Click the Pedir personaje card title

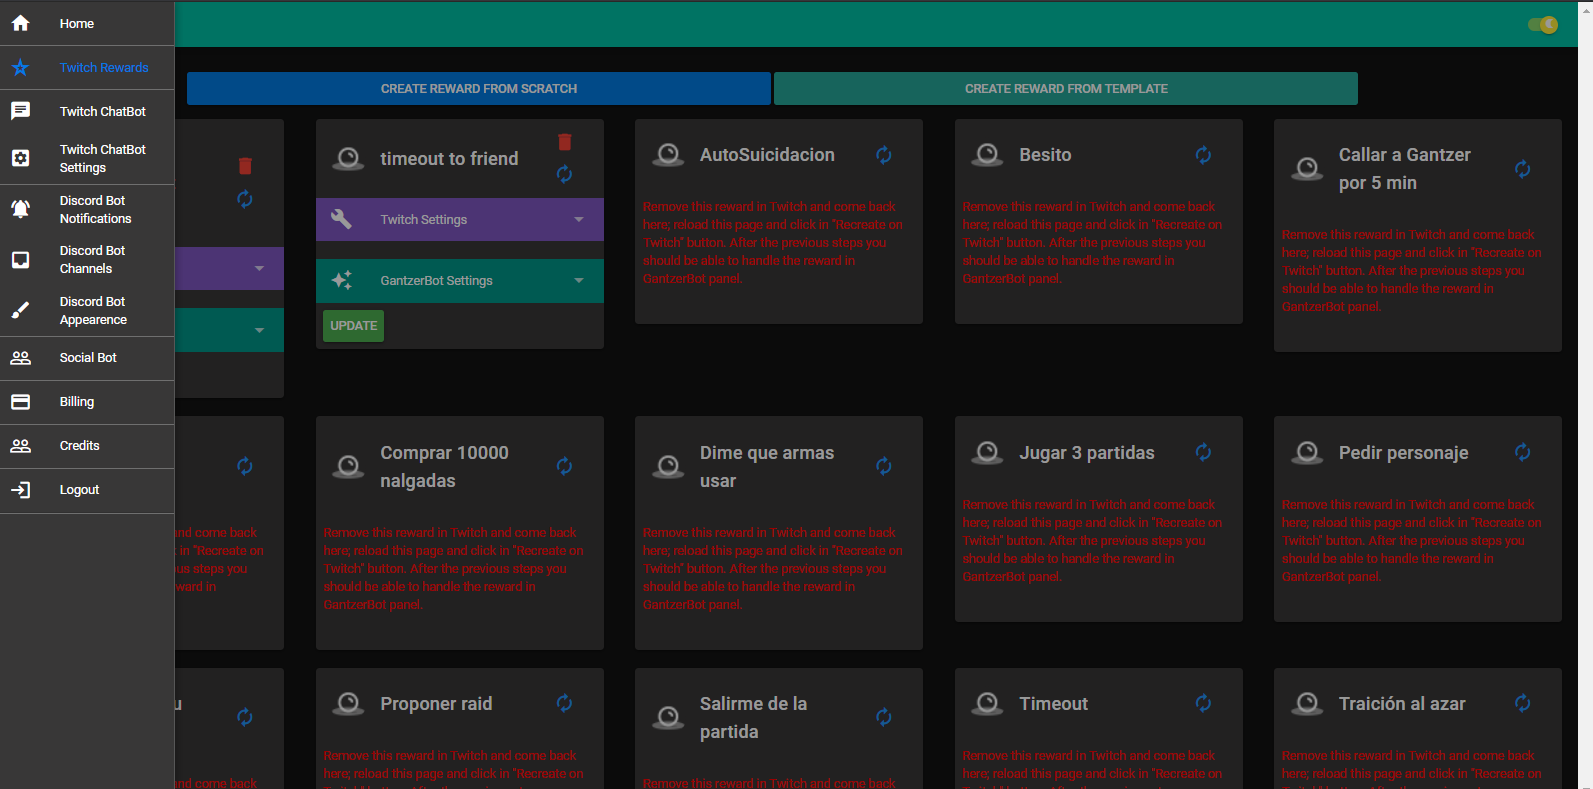tap(1403, 453)
